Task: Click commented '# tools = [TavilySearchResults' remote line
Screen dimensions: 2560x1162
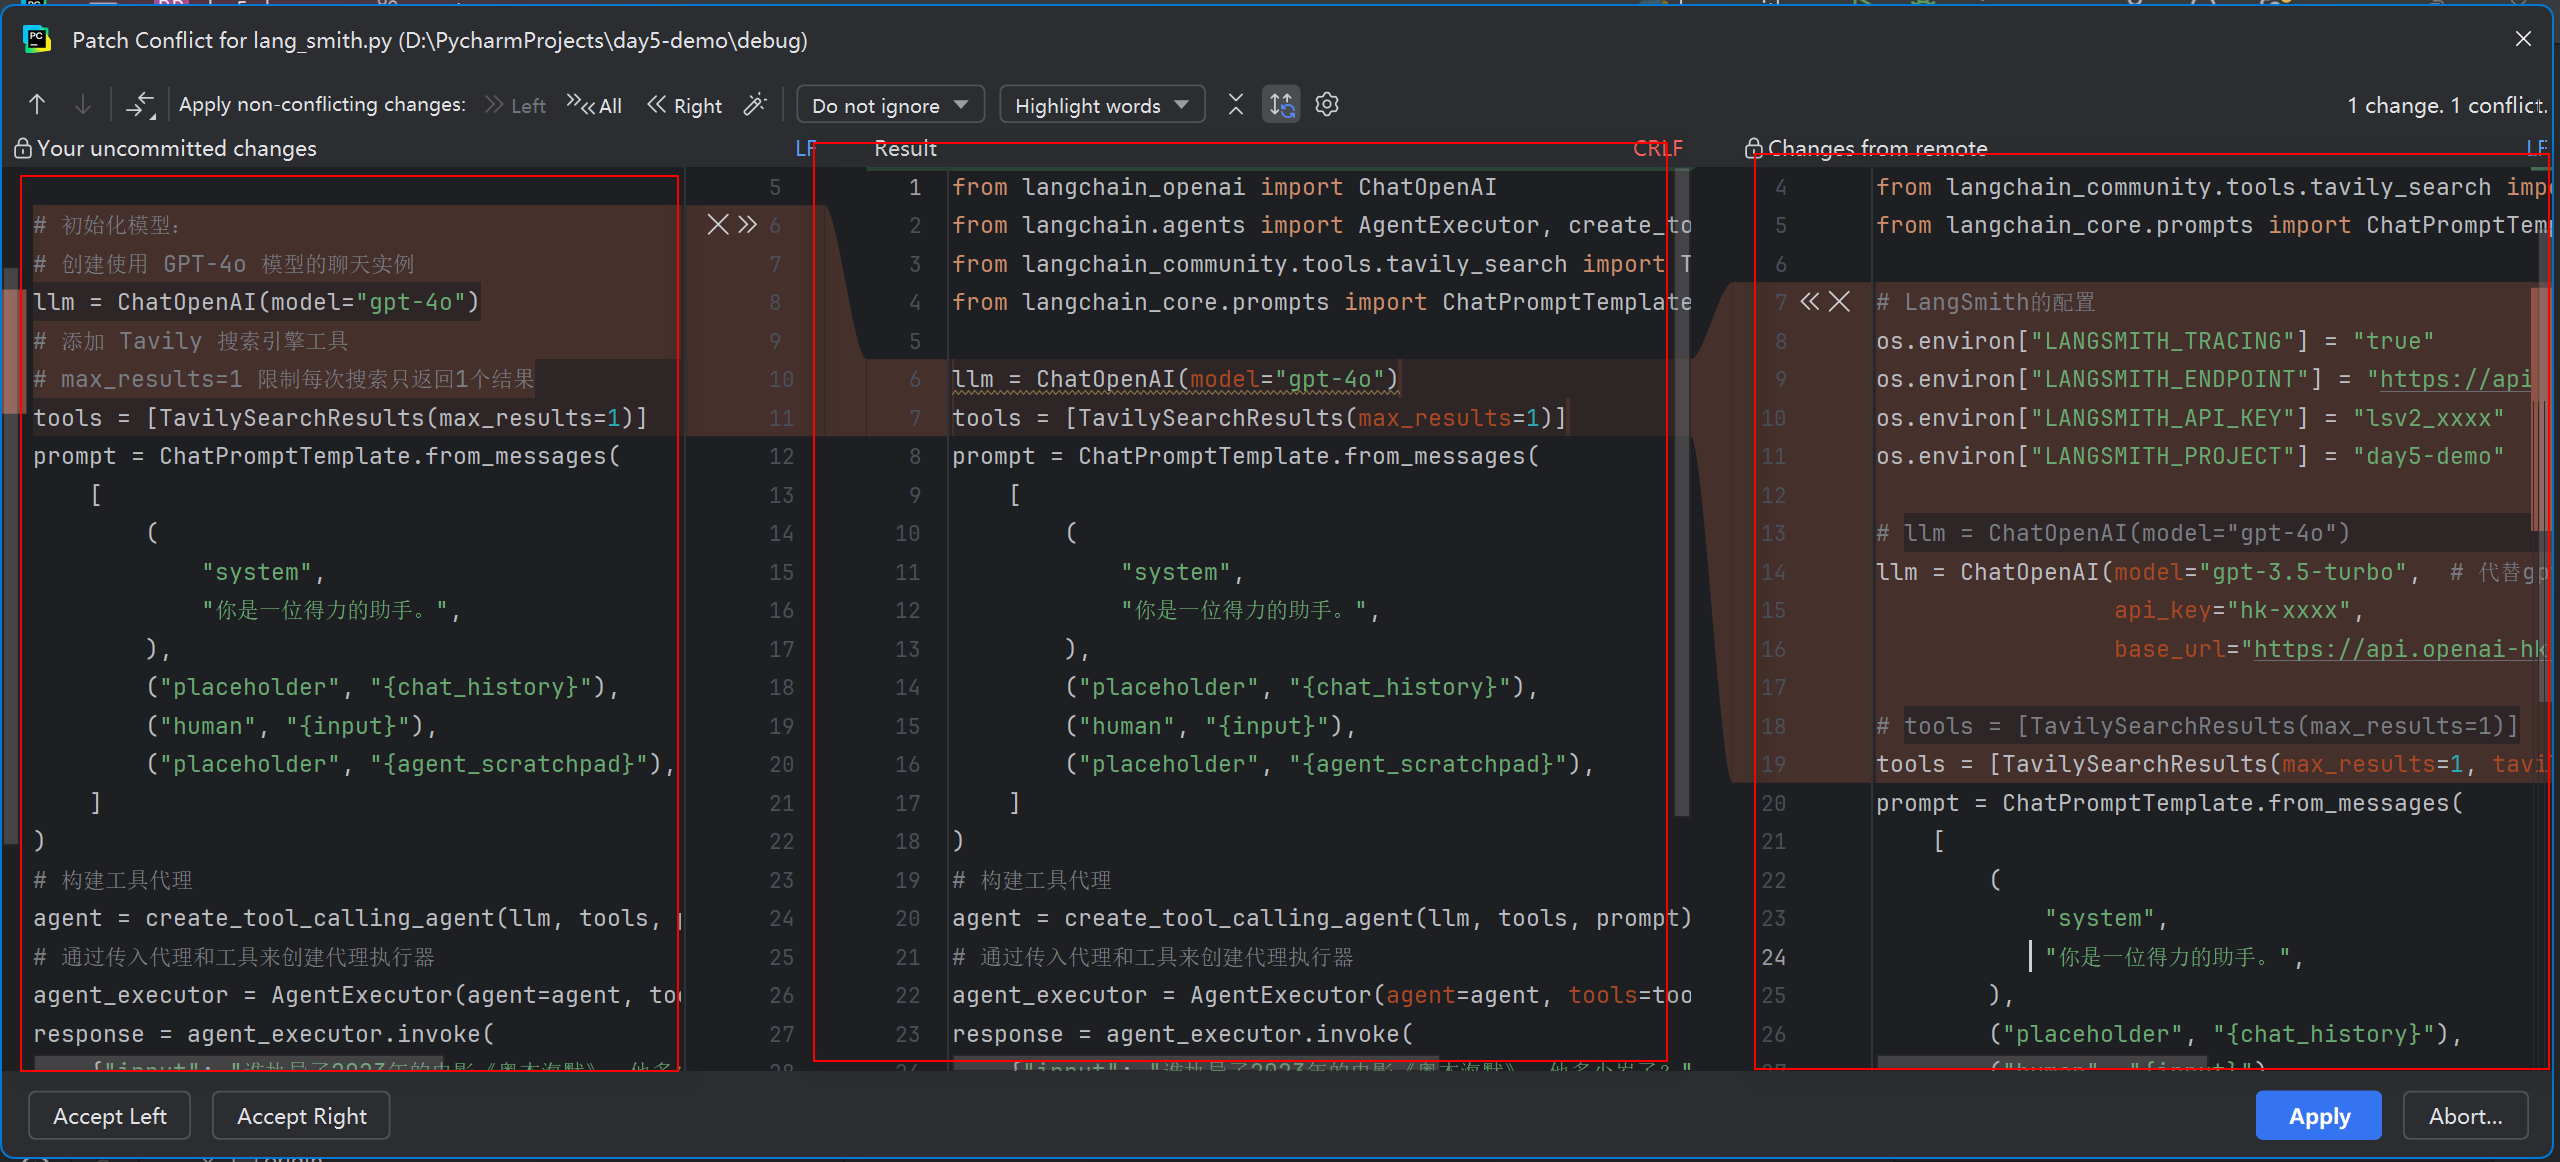Action: point(2197,726)
